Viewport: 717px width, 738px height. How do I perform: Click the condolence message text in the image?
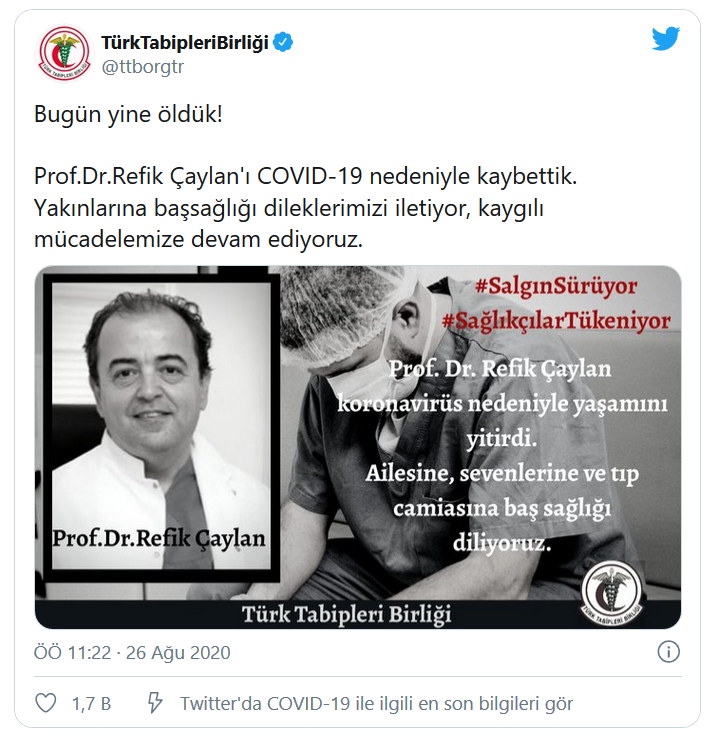502,456
